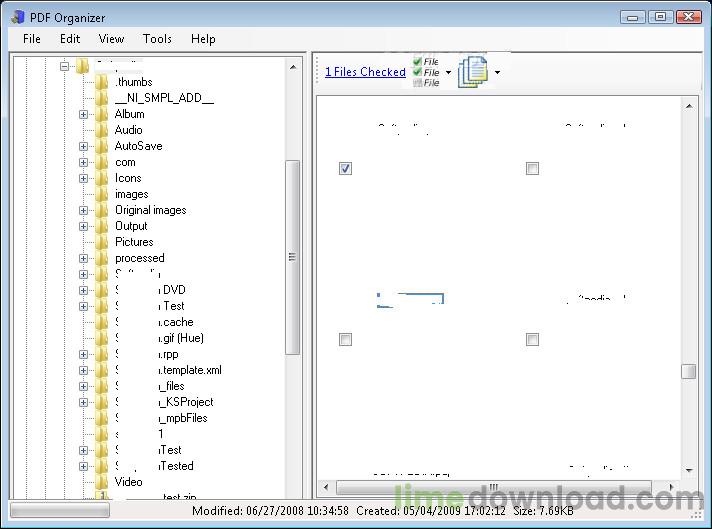The image size is (712, 529).
Task: Click the folder tree scroll-up arrow
Action: click(x=293, y=67)
